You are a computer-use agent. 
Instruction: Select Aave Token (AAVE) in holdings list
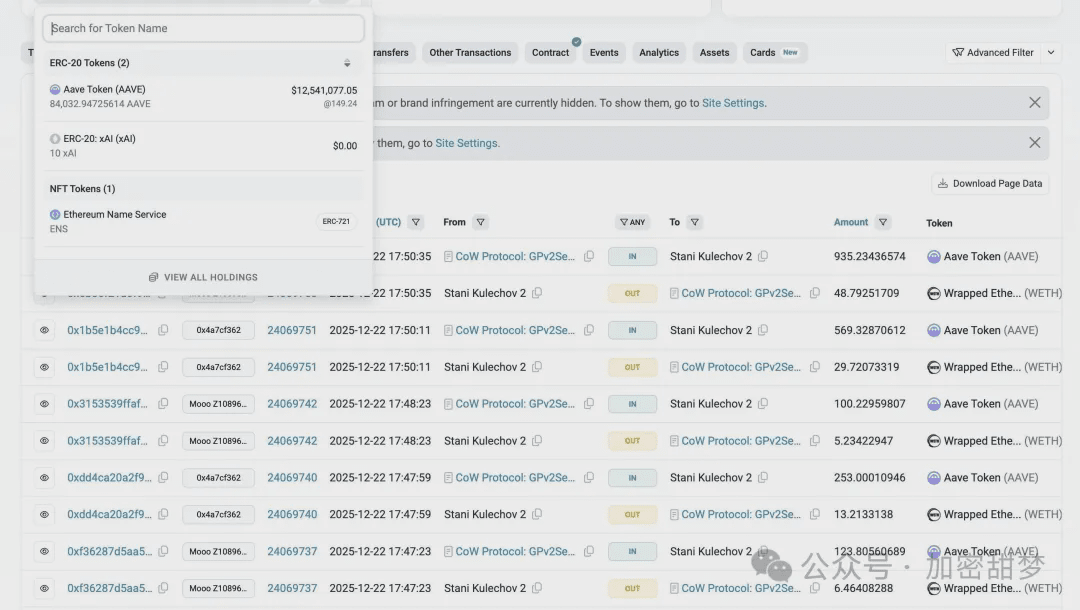tap(203, 96)
